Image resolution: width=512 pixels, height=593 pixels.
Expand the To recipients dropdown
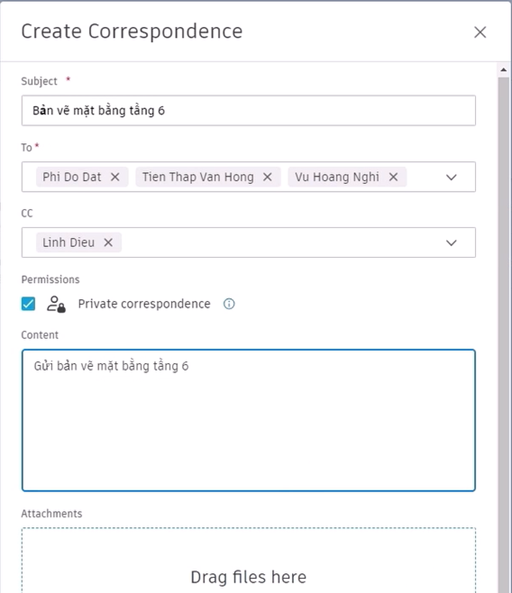(x=451, y=177)
